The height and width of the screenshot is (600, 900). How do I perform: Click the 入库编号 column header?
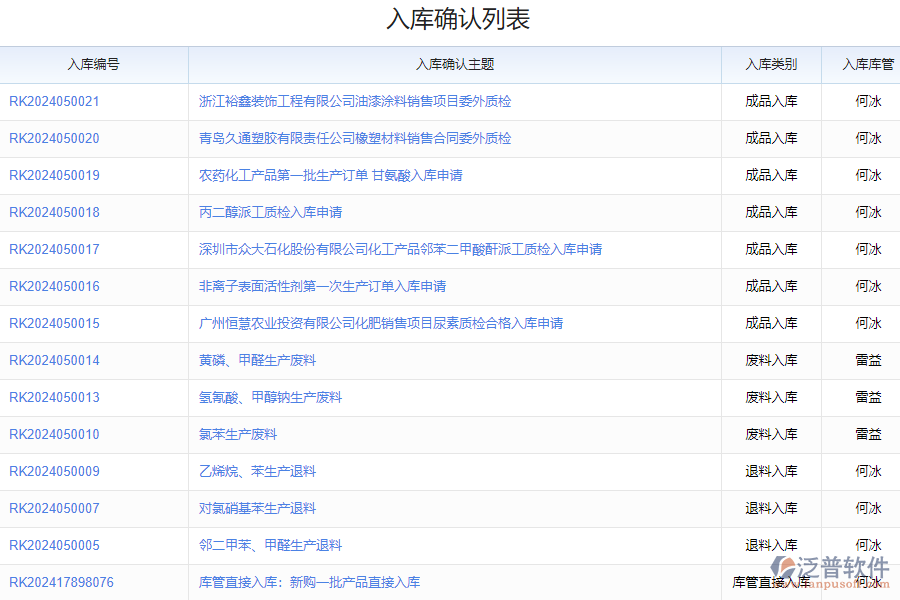click(95, 64)
